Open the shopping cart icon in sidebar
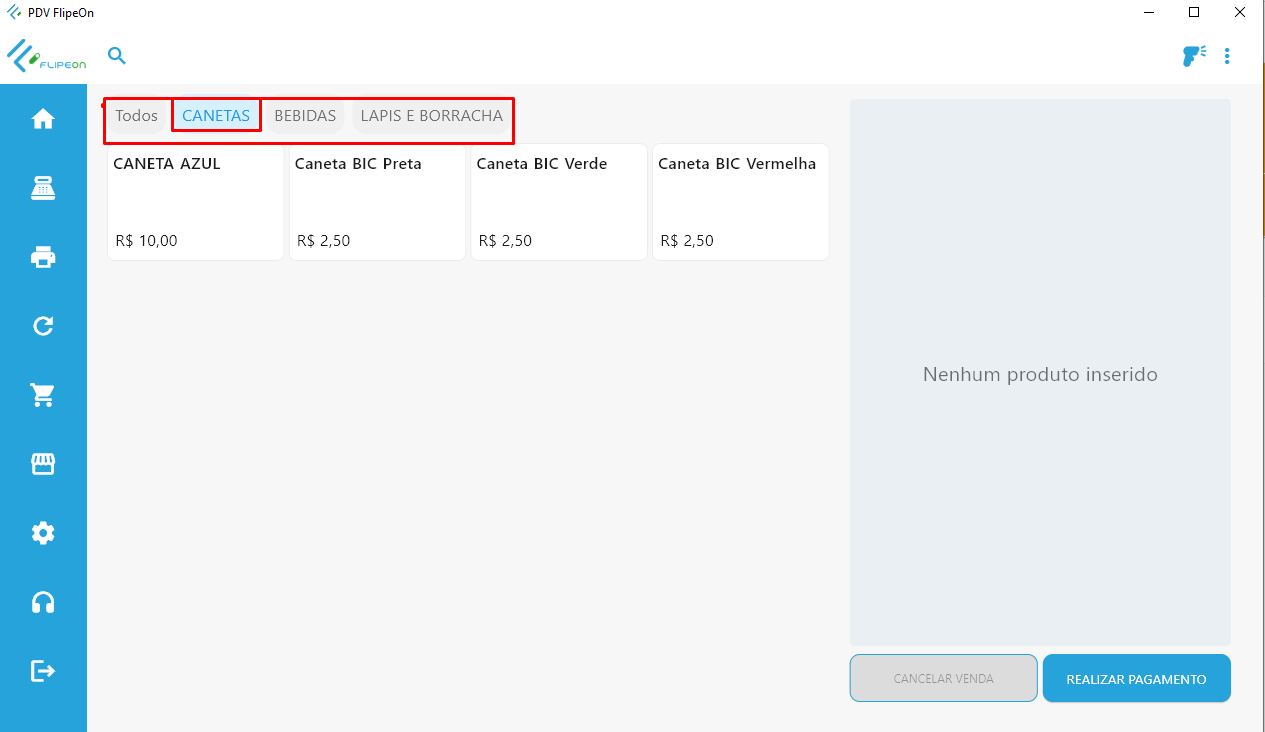Image resolution: width=1265 pixels, height=732 pixels. click(43, 396)
